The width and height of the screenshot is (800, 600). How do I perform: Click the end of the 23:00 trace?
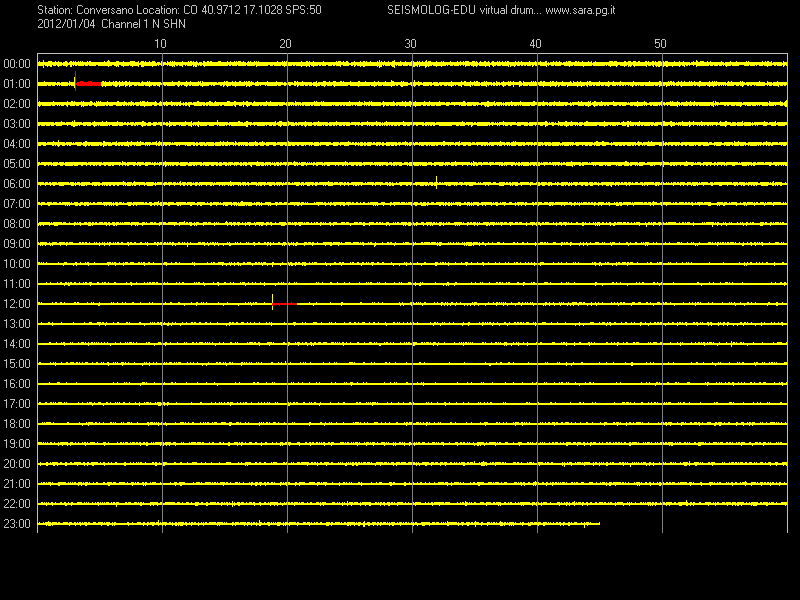599,523
